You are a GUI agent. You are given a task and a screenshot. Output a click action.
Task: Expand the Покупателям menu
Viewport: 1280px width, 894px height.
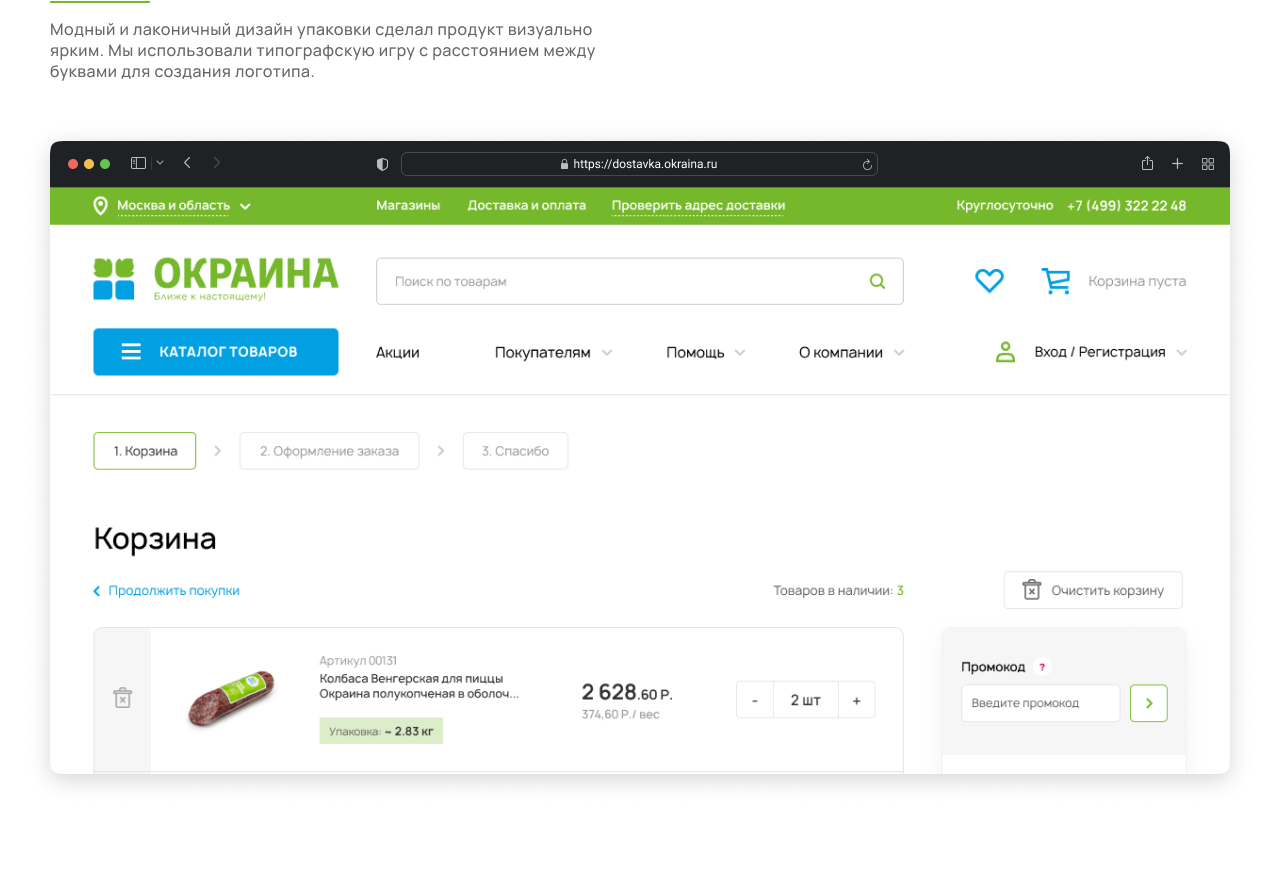tap(553, 352)
